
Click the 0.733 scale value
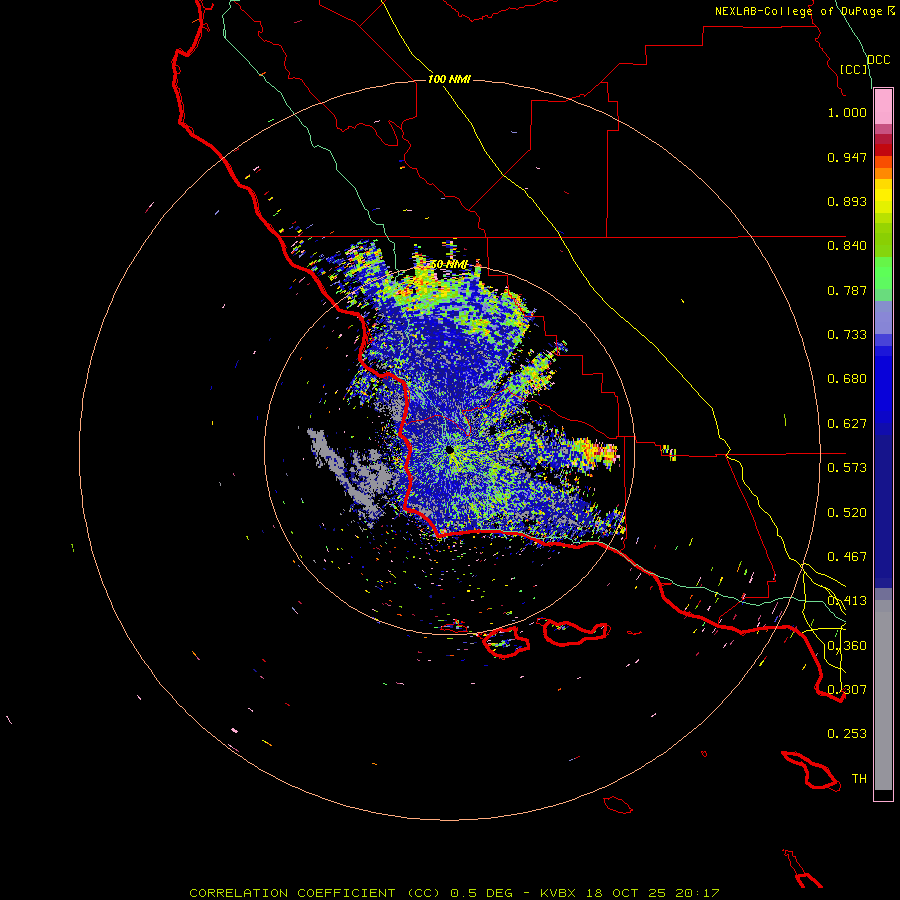(847, 335)
